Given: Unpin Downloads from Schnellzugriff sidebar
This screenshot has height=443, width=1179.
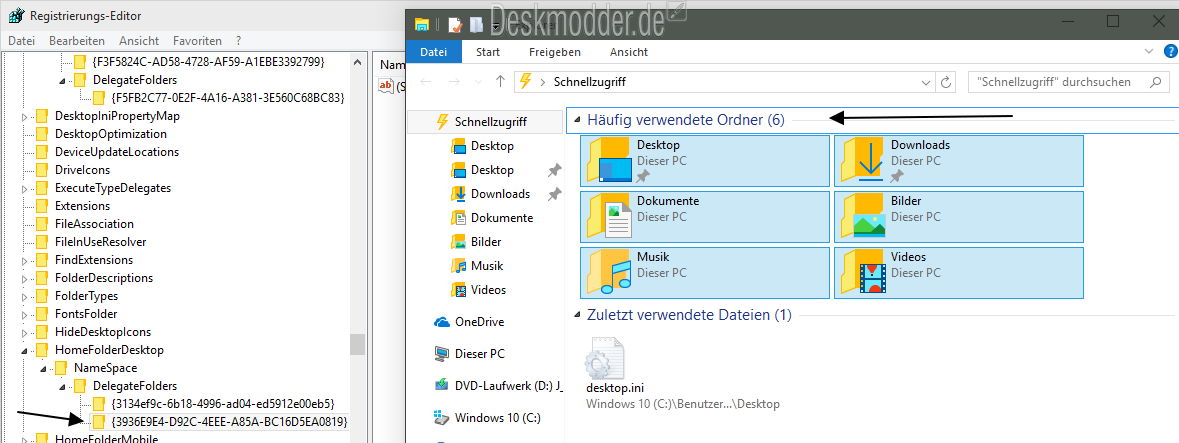Looking at the screenshot, I should pyautogui.click(x=554, y=194).
